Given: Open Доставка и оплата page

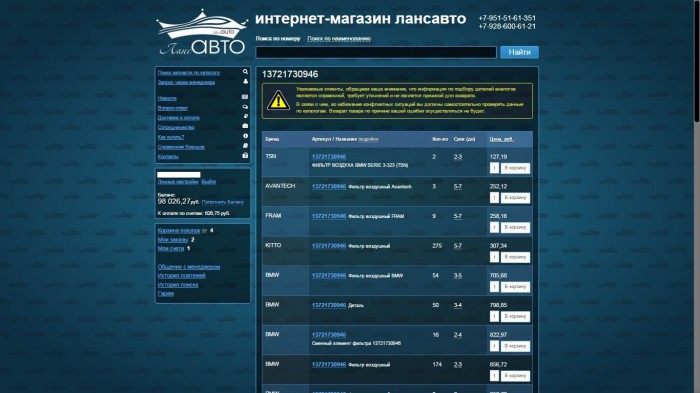Looking at the screenshot, I should pyautogui.click(x=179, y=118).
